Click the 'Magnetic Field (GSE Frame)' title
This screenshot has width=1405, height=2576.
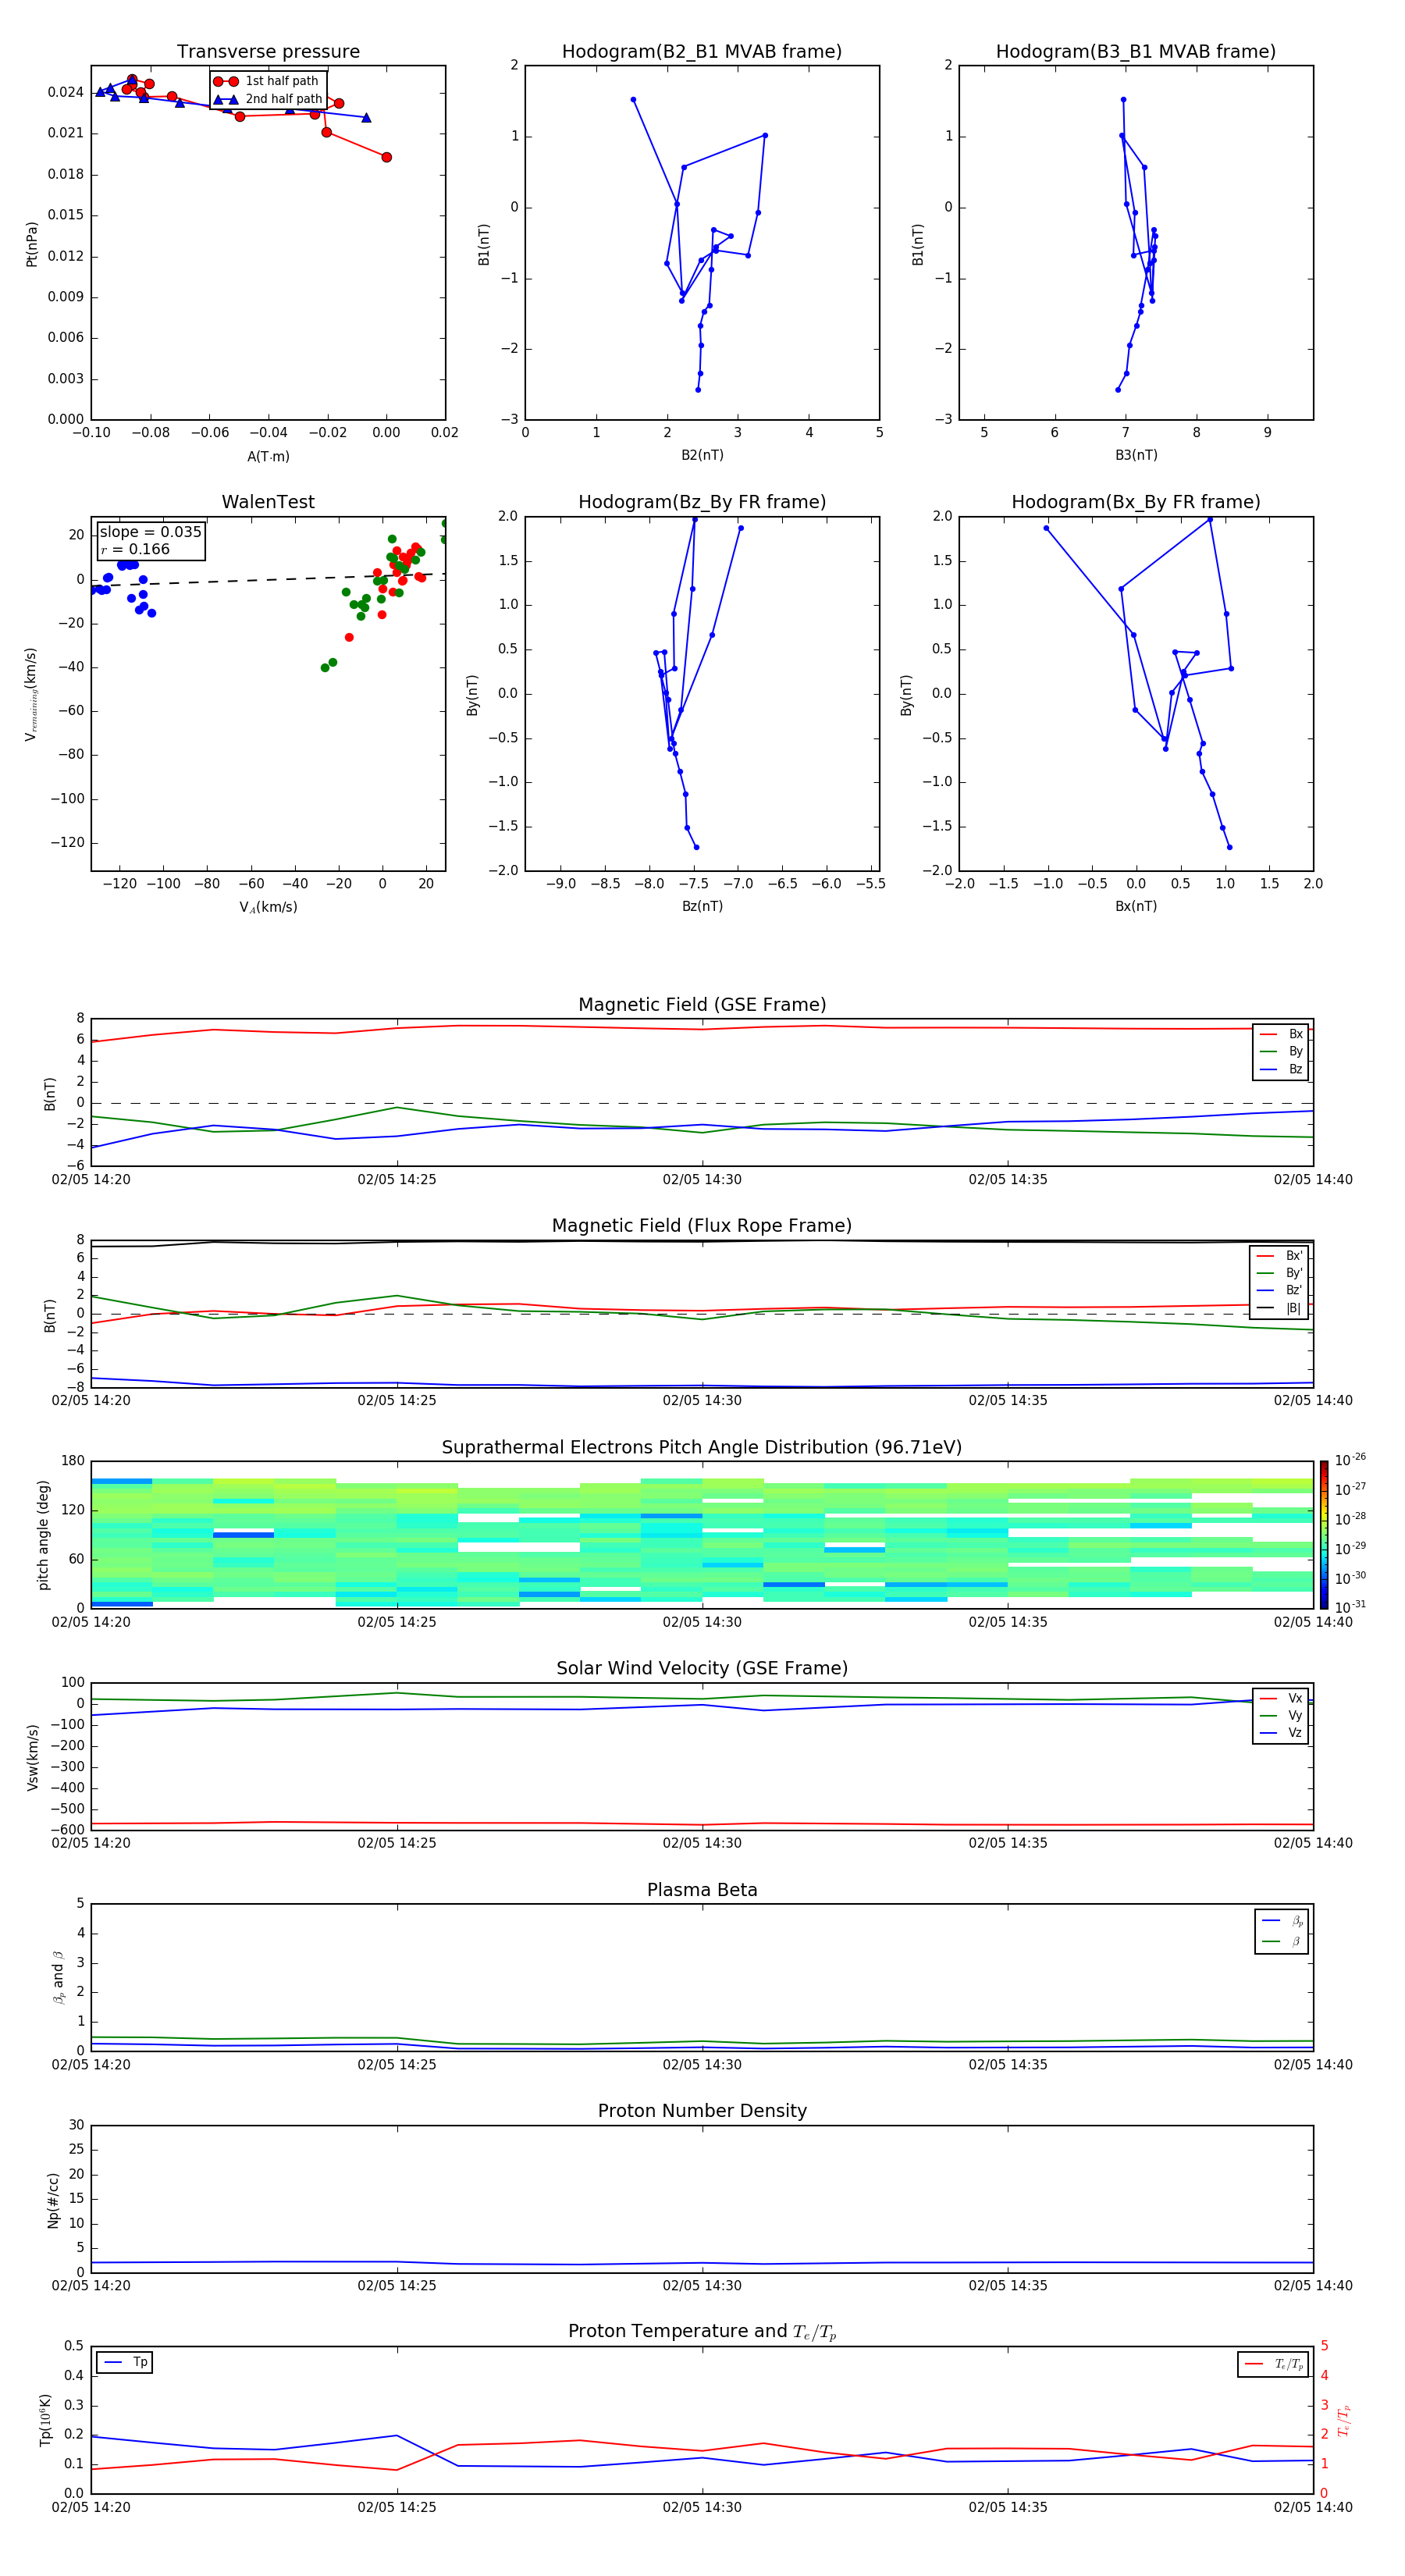point(702,1005)
